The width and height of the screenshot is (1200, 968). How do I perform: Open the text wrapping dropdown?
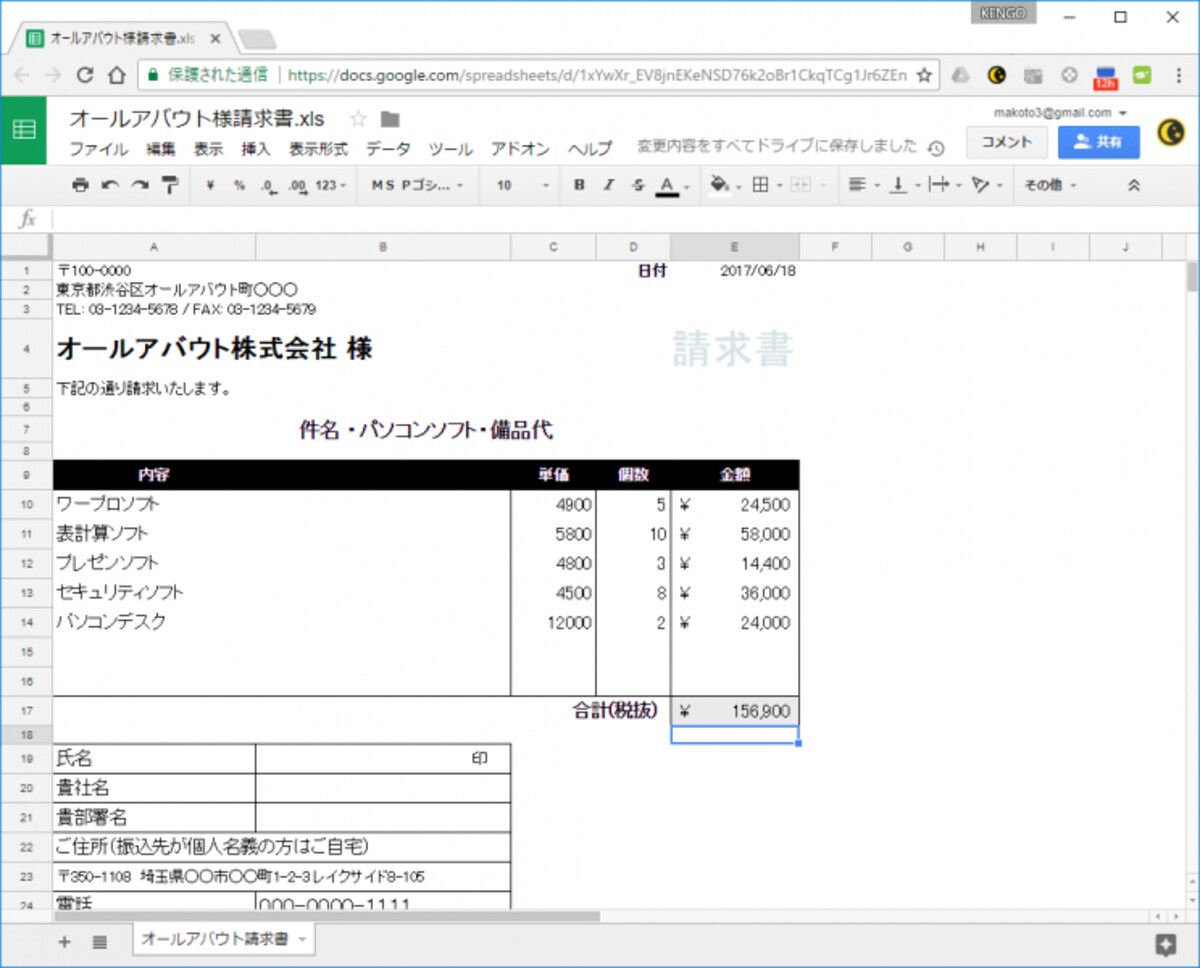click(944, 185)
